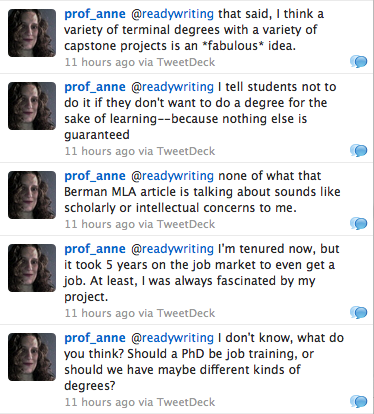Open conversation icon on the 'guaranteed' tweet
Viewport: 374px width, 414px height.
[x=359, y=151]
